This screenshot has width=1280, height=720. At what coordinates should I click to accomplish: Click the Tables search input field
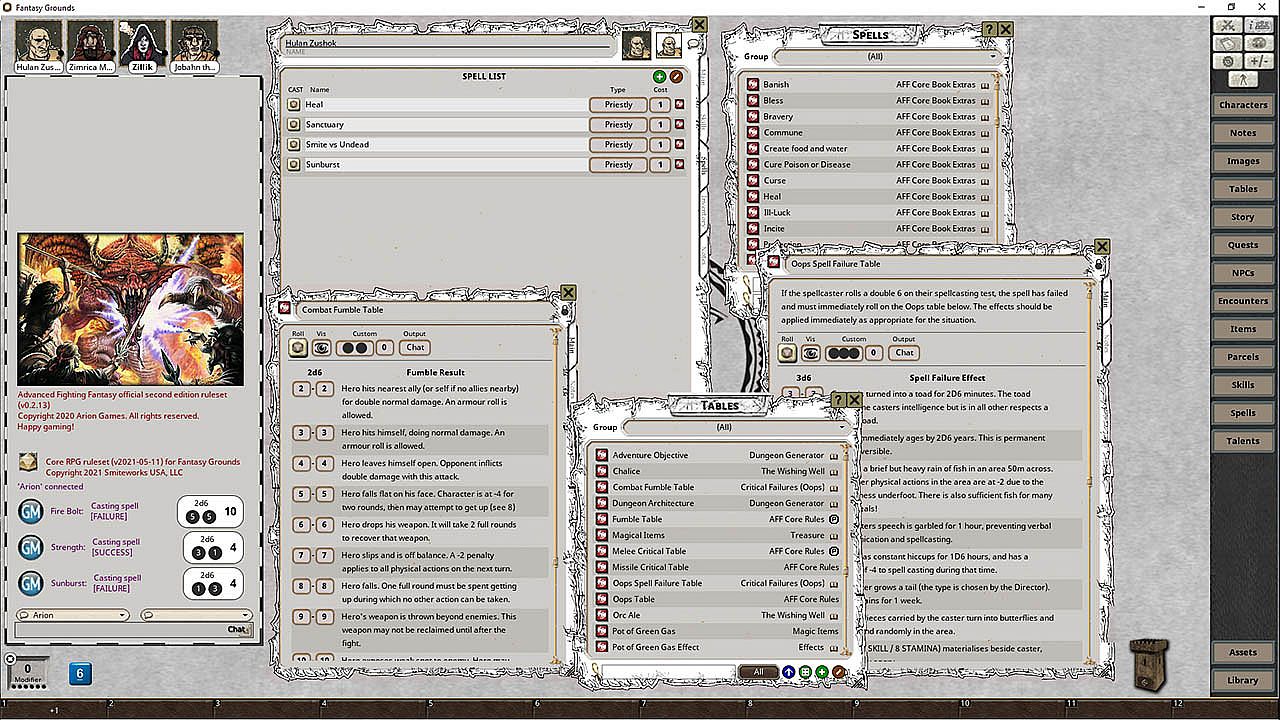[x=669, y=672]
